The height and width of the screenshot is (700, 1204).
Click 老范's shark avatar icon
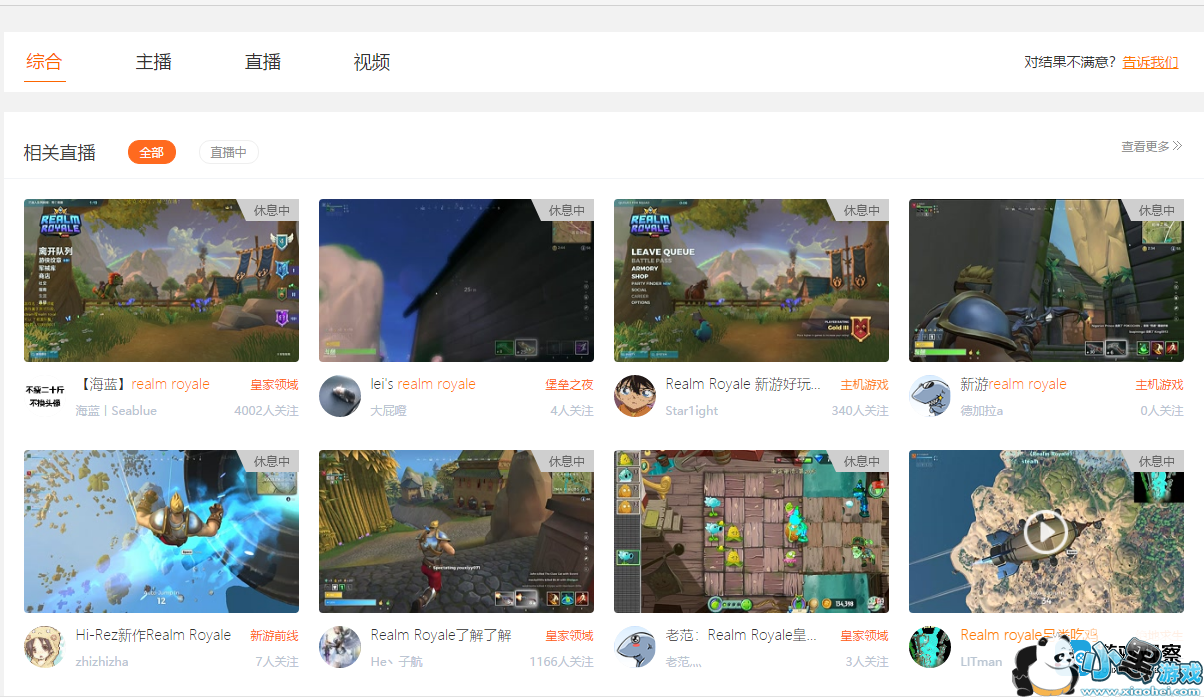pyautogui.click(x=635, y=647)
